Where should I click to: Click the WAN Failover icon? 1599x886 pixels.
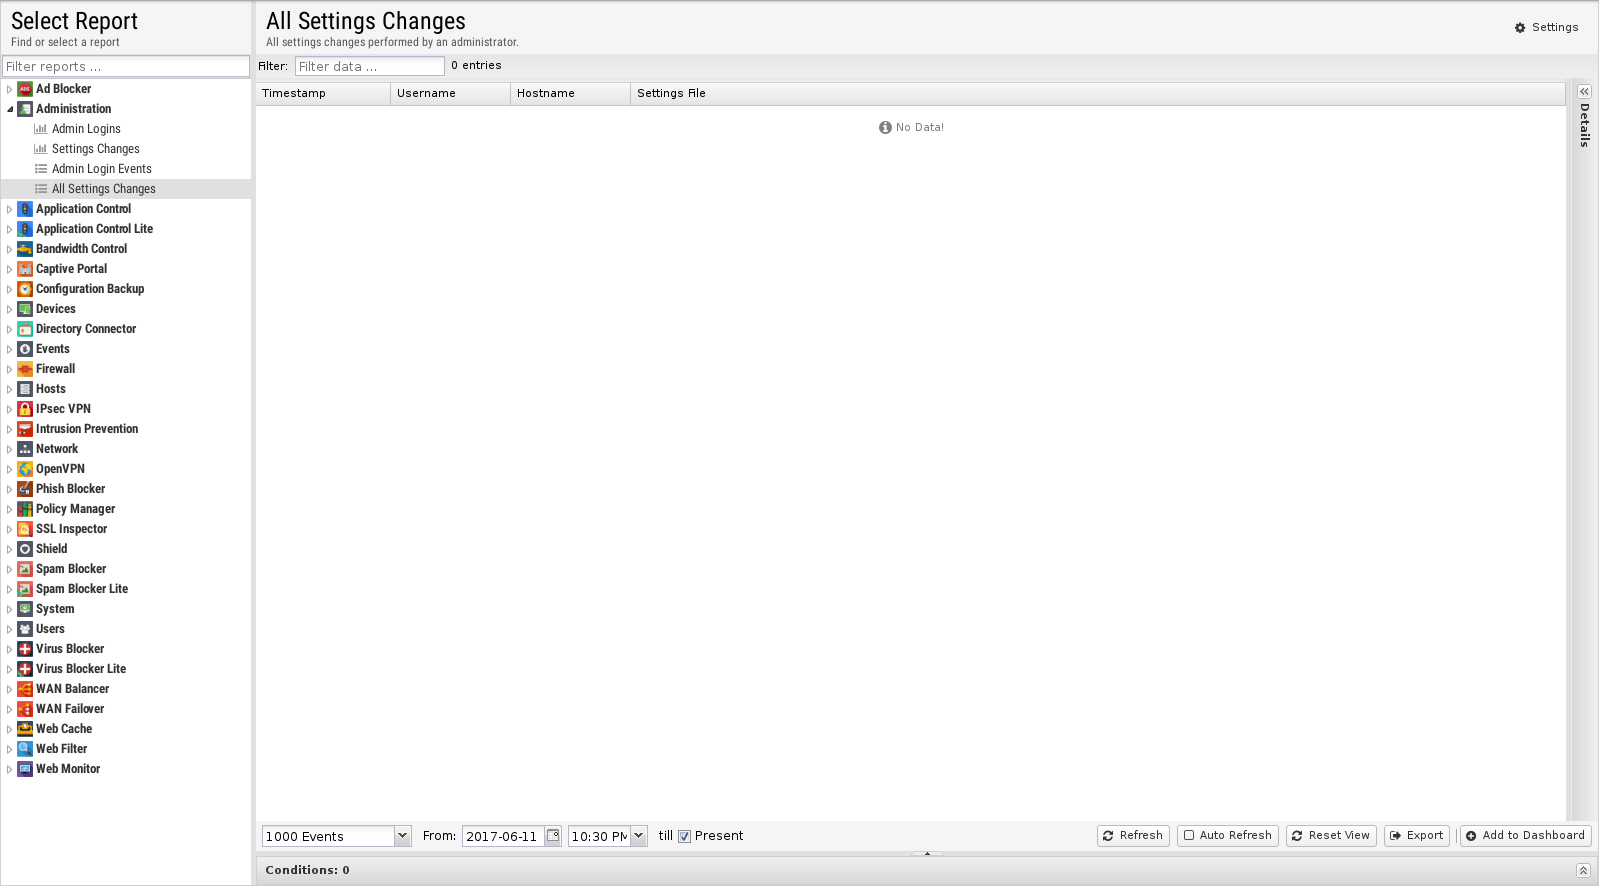point(25,709)
